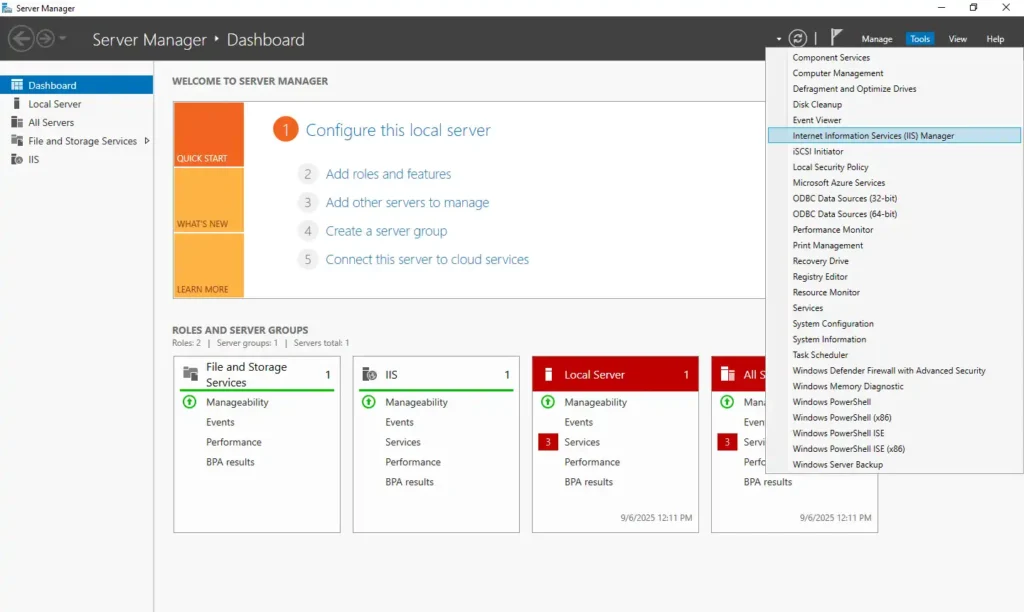Open the dropdown arrow beside the Refresh icon

tap(778, 39)
